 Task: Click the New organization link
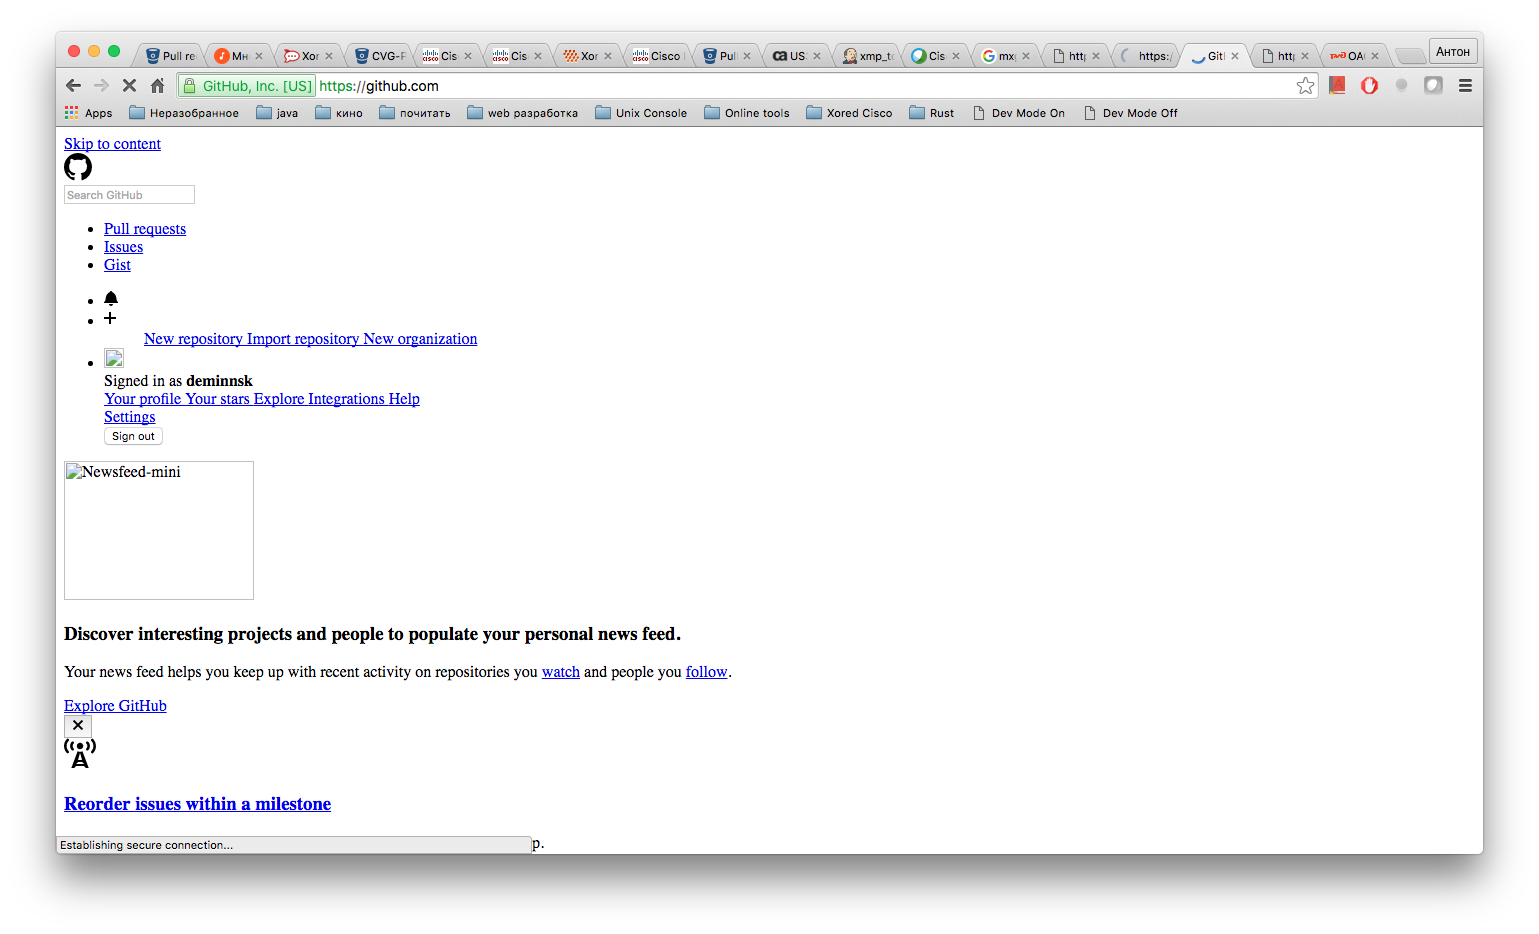pos(420,339)
